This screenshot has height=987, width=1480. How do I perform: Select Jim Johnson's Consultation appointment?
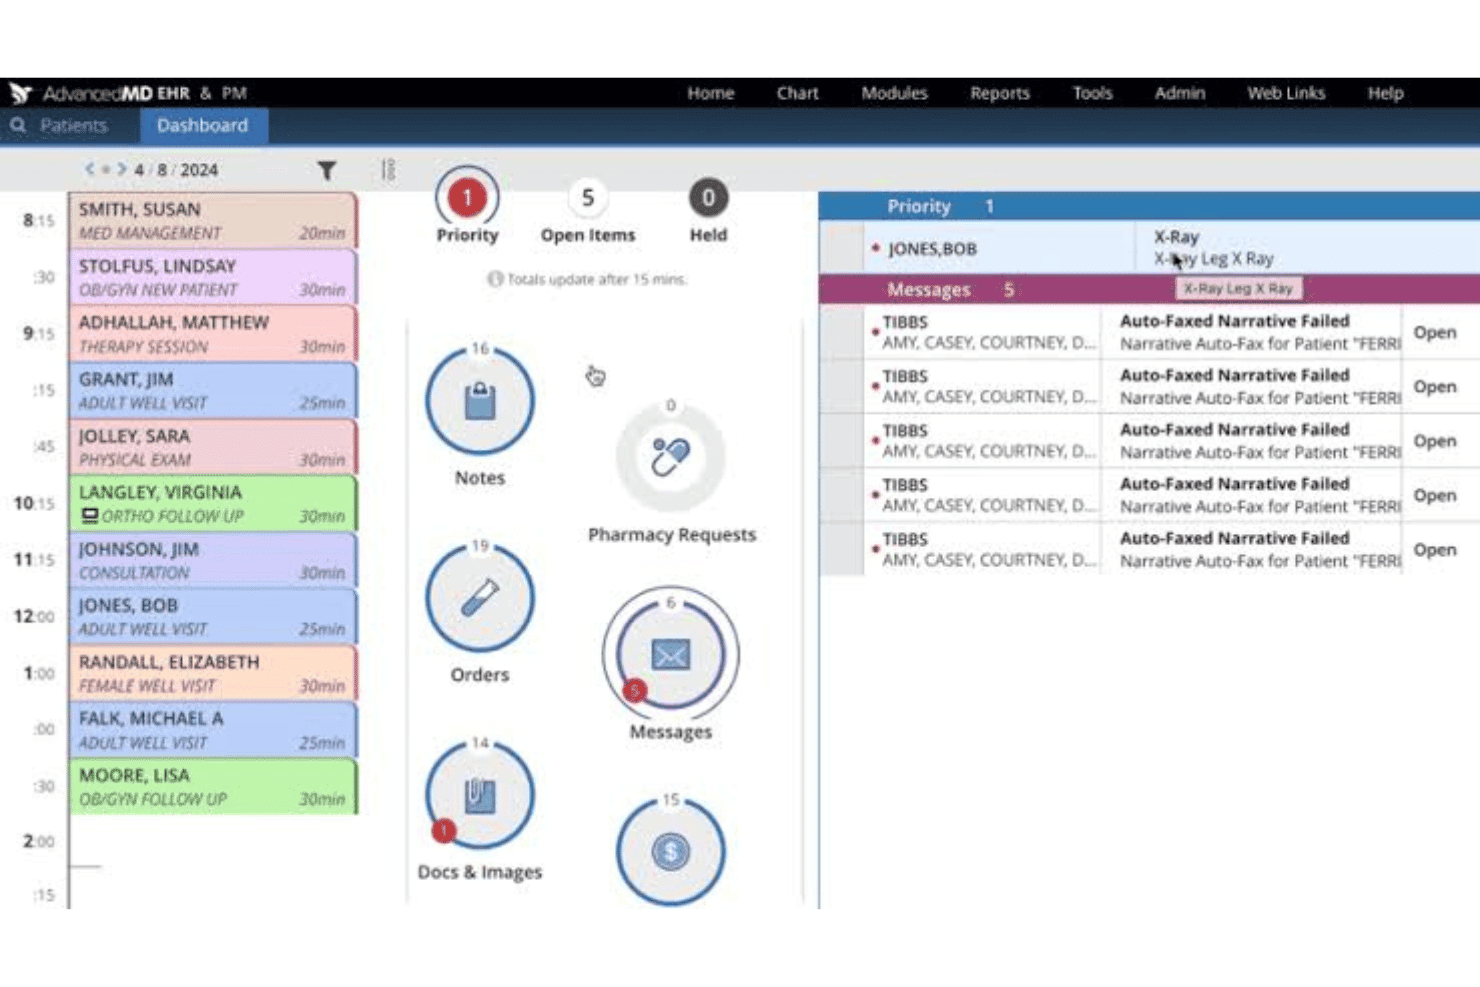[x=212, y=560]
